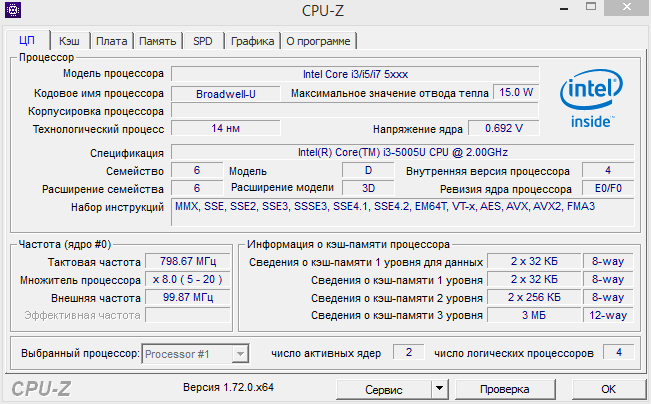651x404 pixels.
Task: Click the Проверка button
Action: (505, 389)
